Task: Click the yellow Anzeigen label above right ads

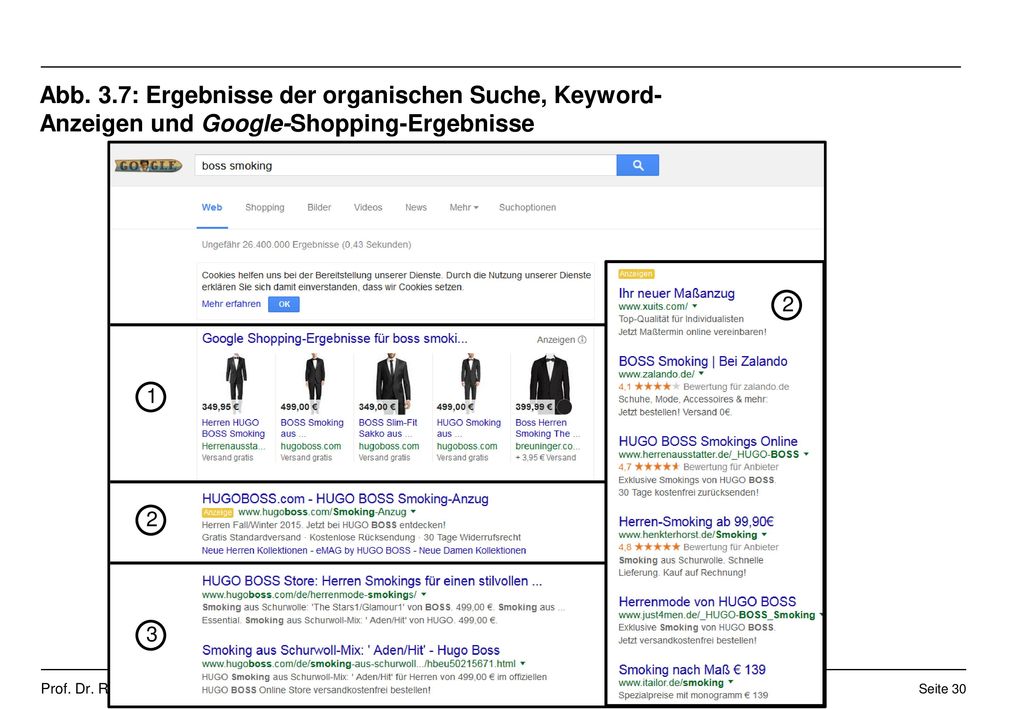Action: click(636, 274)
